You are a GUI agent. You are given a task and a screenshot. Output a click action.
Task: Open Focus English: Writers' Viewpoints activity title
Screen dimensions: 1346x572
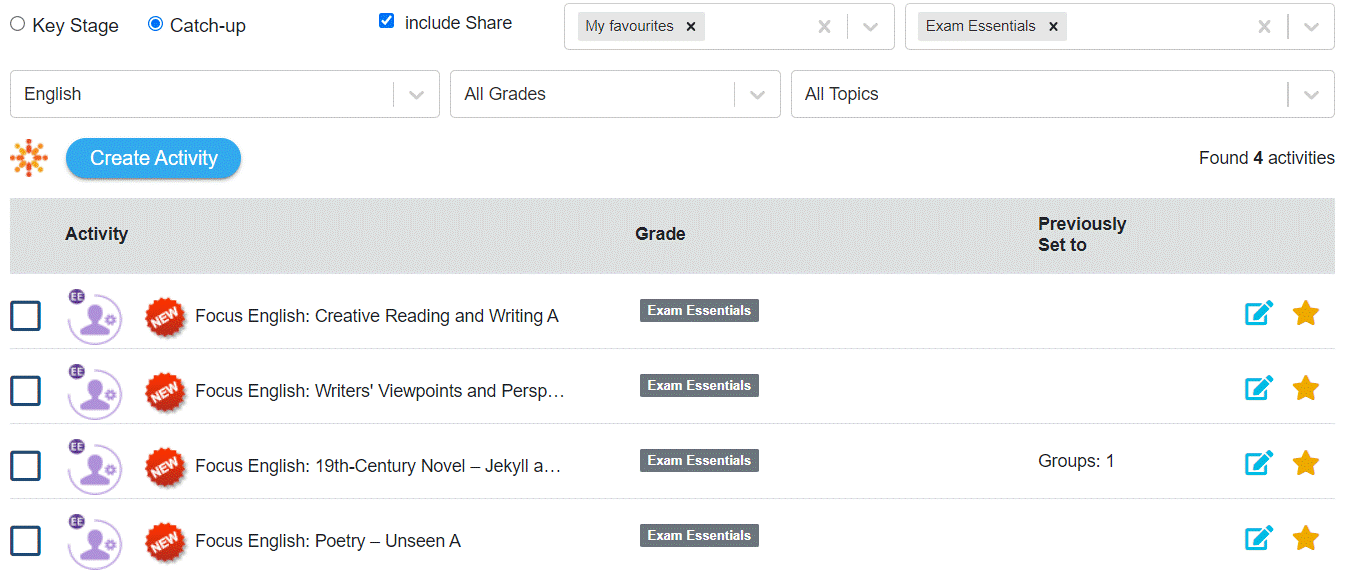tap(380, 391)
